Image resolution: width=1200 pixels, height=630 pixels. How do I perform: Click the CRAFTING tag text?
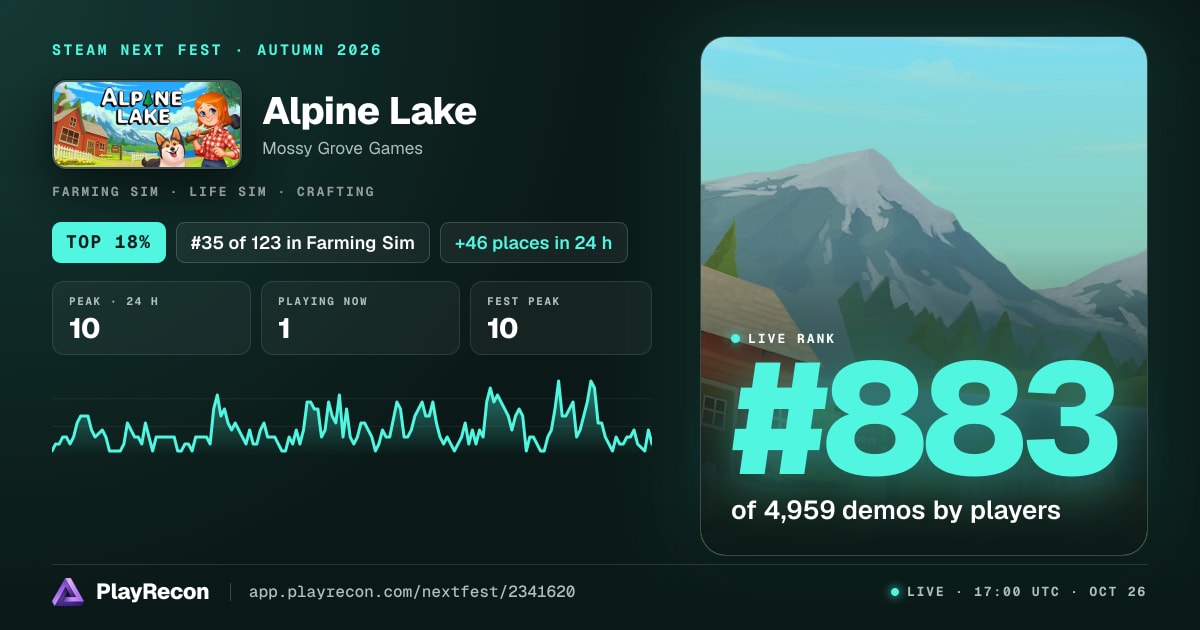point(335,191)
